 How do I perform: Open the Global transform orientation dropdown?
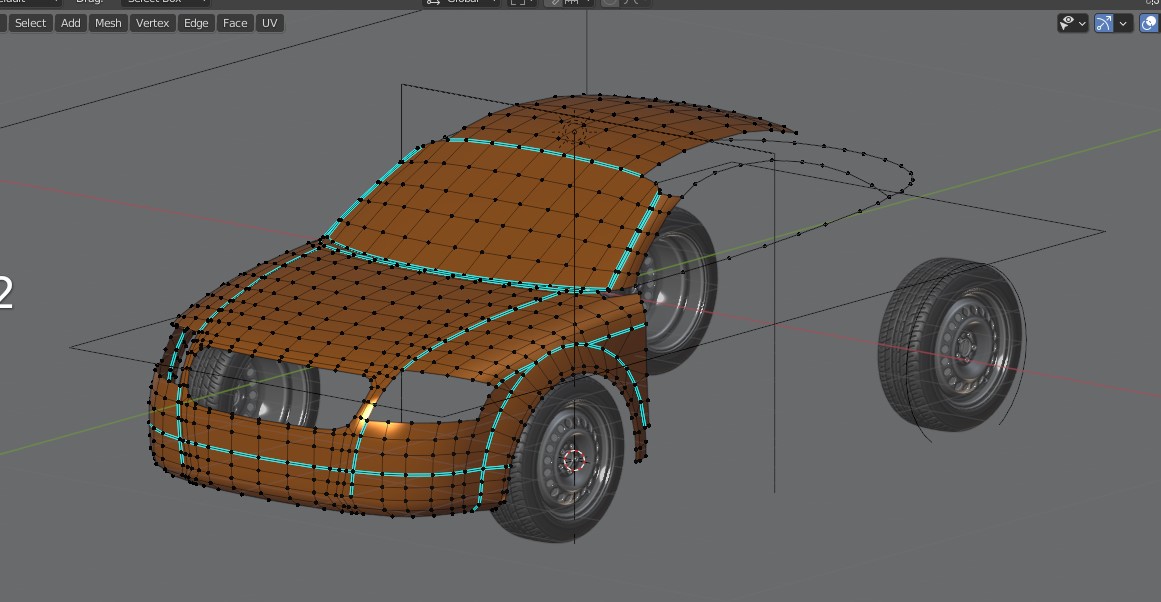(x=461, y=3)
